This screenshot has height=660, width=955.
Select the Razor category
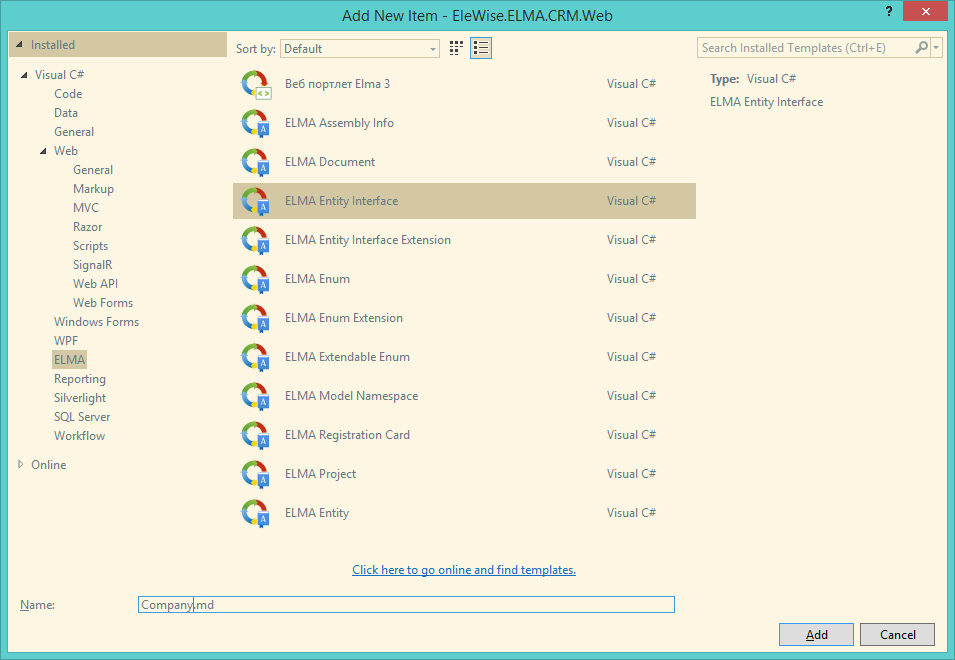pyautogui.click(x=88, y=226)
